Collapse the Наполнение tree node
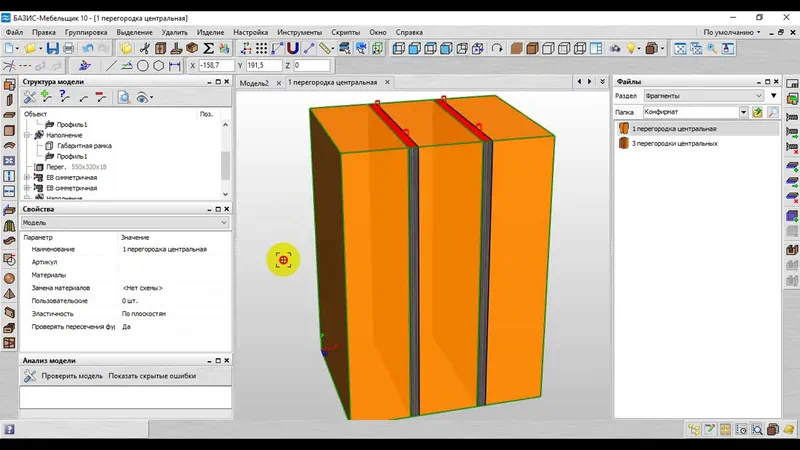The image size is (800, 450). pyautogui.click(x=27, y=135)
